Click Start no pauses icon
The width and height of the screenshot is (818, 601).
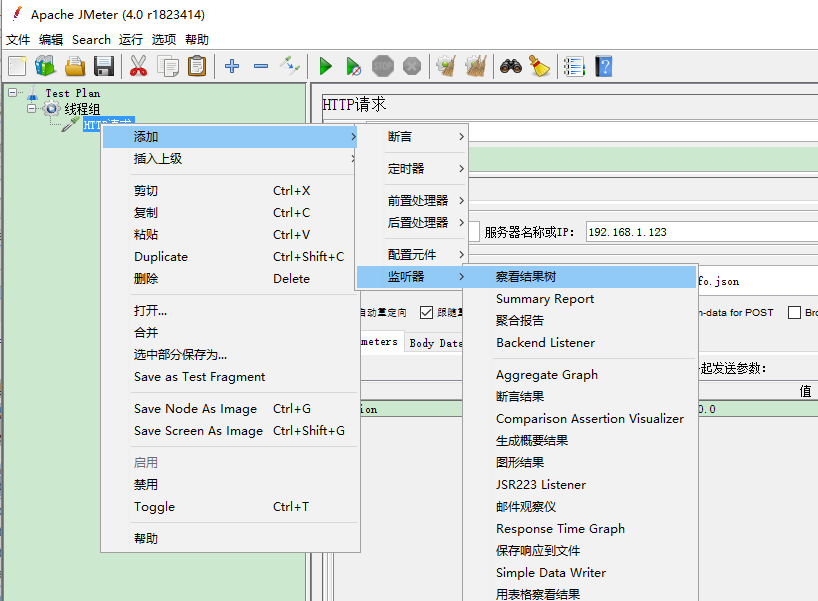(x=353, y=66)
